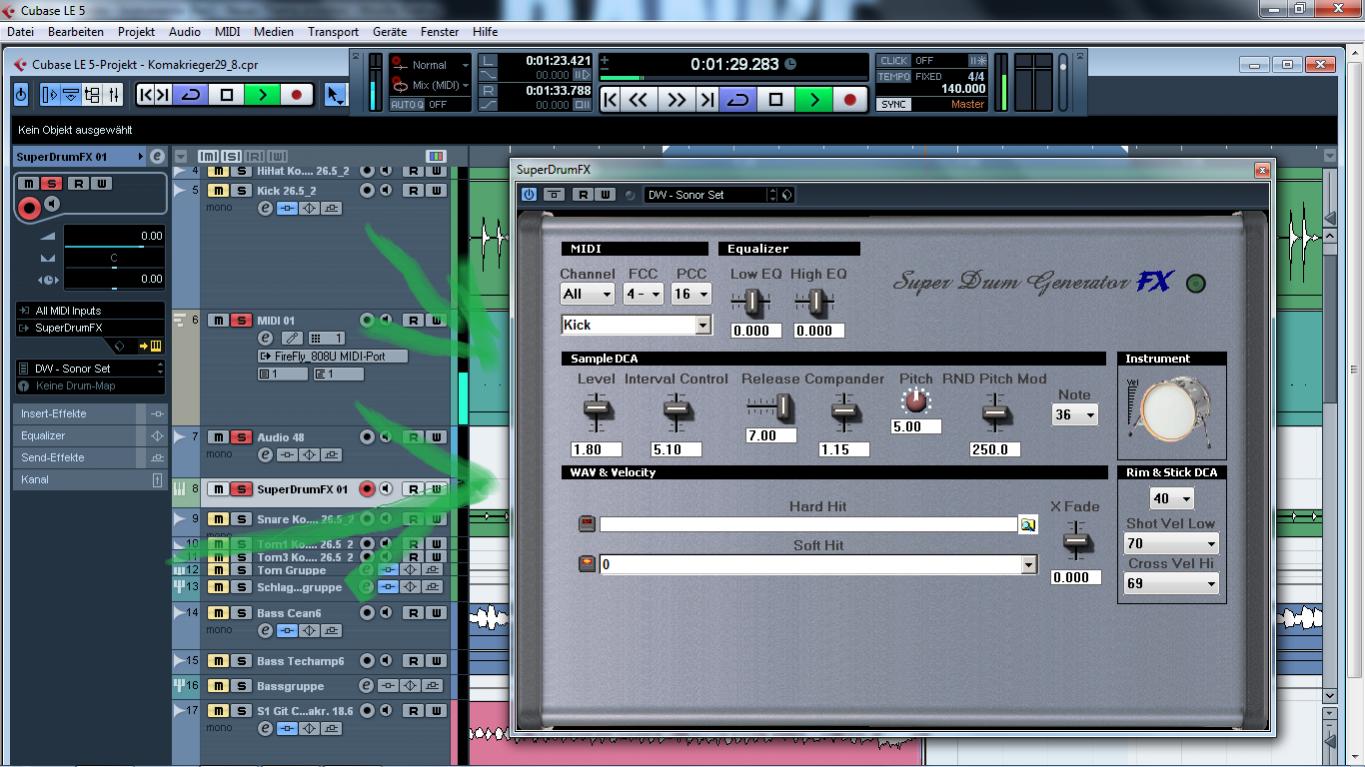Open channel settings e icon of the Bassgruppe track
Viewport: 1365px width, 767px height.
366,686
